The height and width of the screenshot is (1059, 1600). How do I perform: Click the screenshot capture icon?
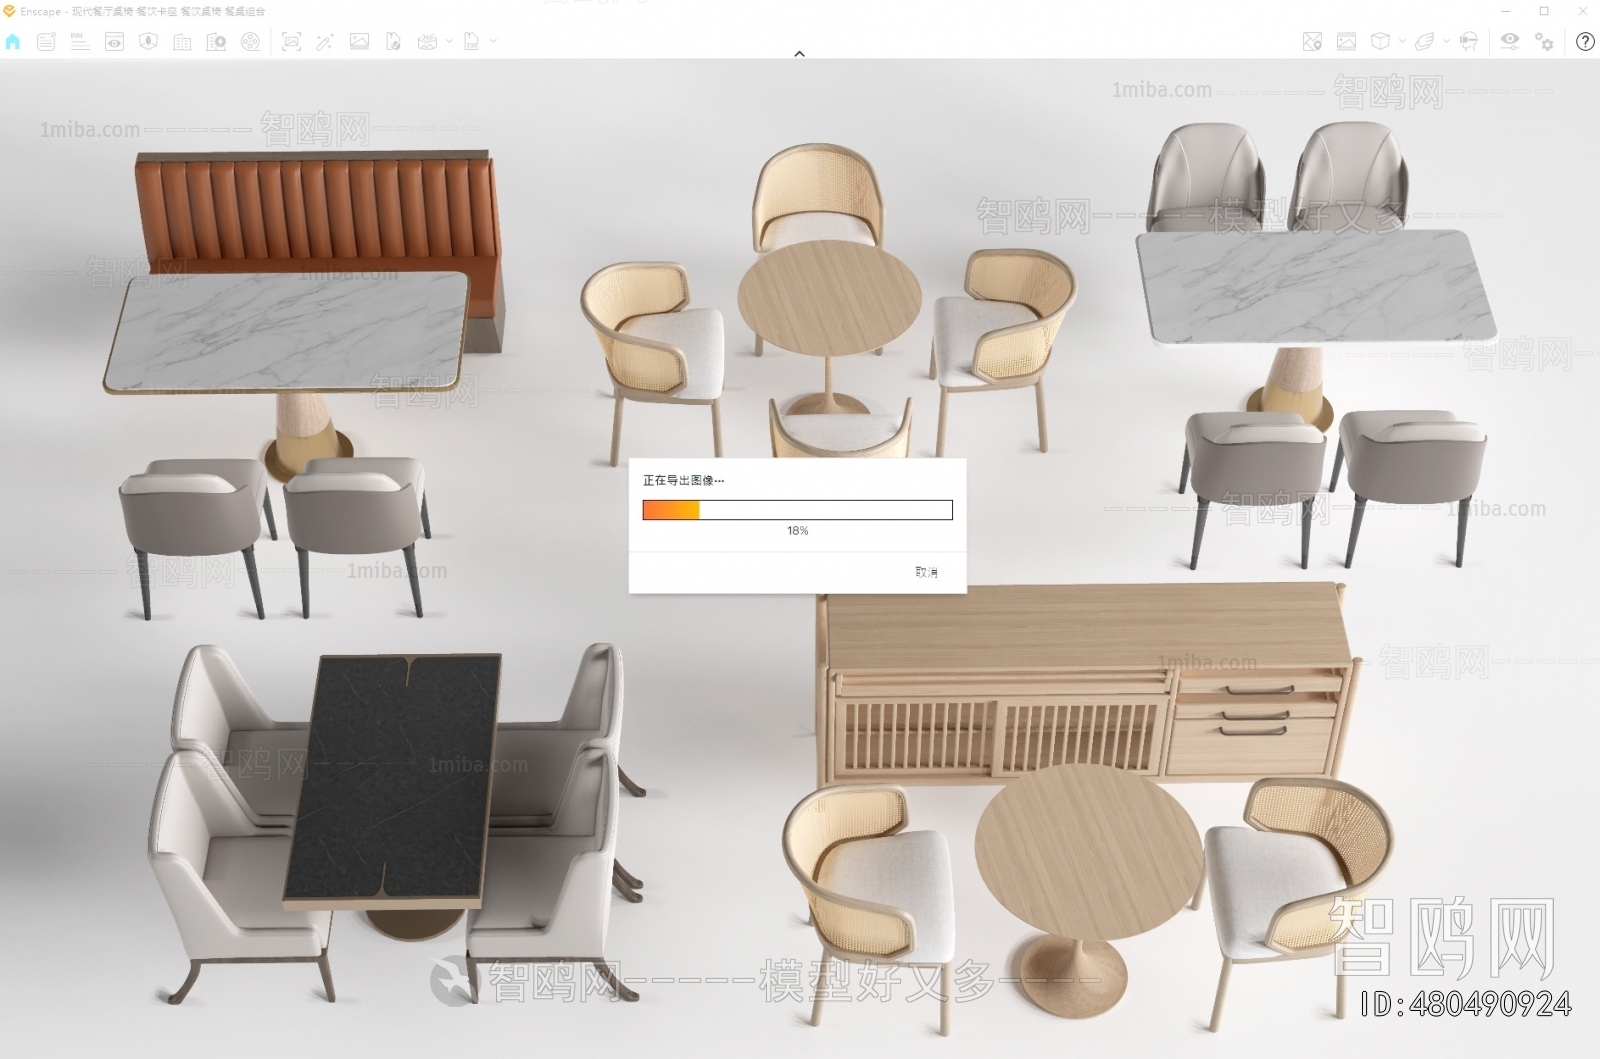point(292,42)
